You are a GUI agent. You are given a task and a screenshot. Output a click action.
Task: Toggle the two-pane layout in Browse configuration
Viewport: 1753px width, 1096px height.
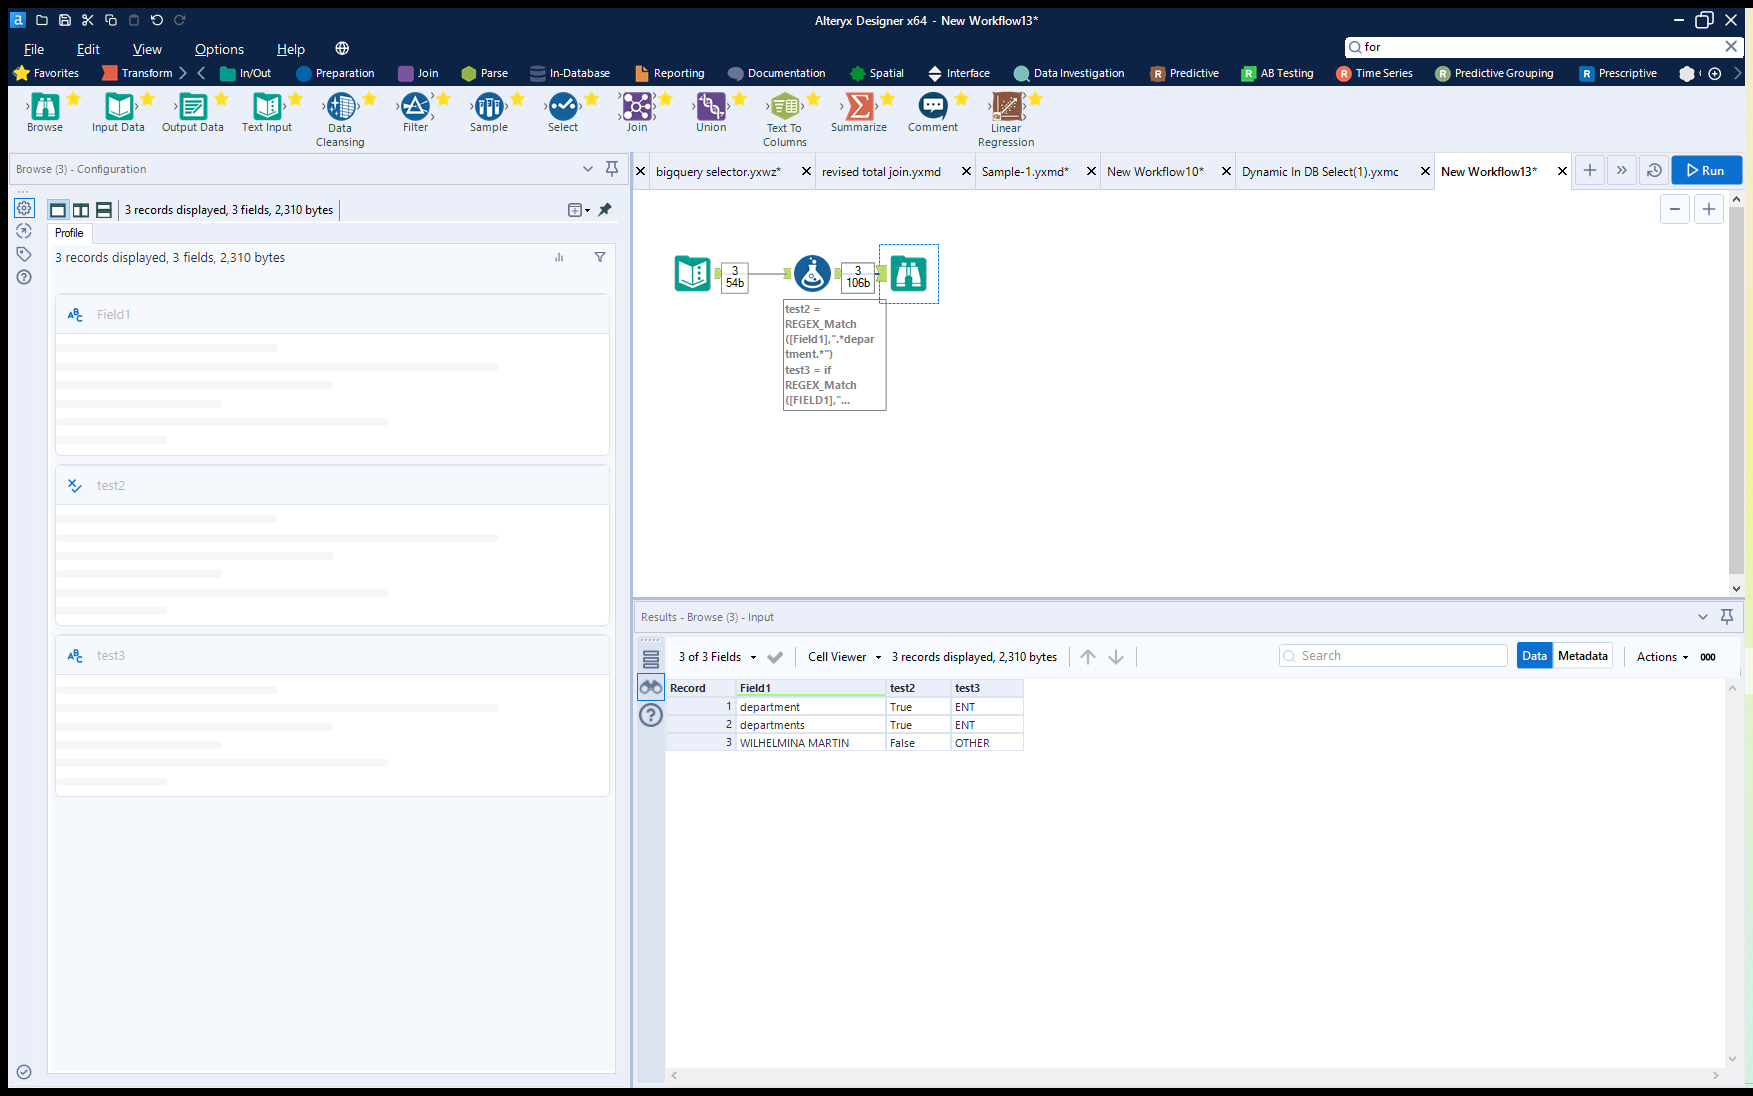pos(80,209)
